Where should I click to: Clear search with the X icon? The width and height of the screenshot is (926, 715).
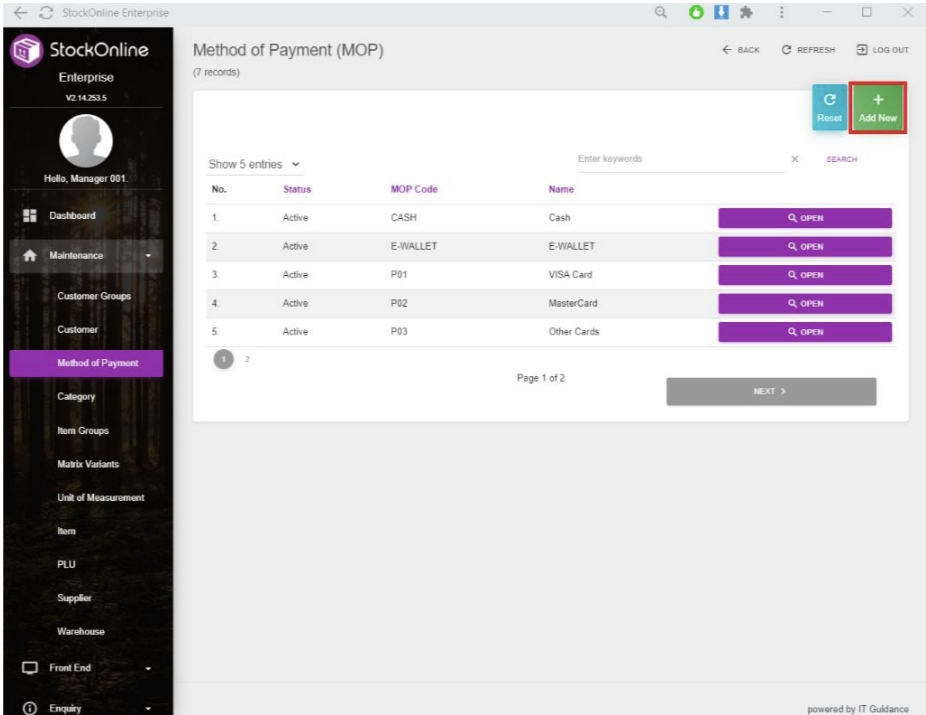794,160
